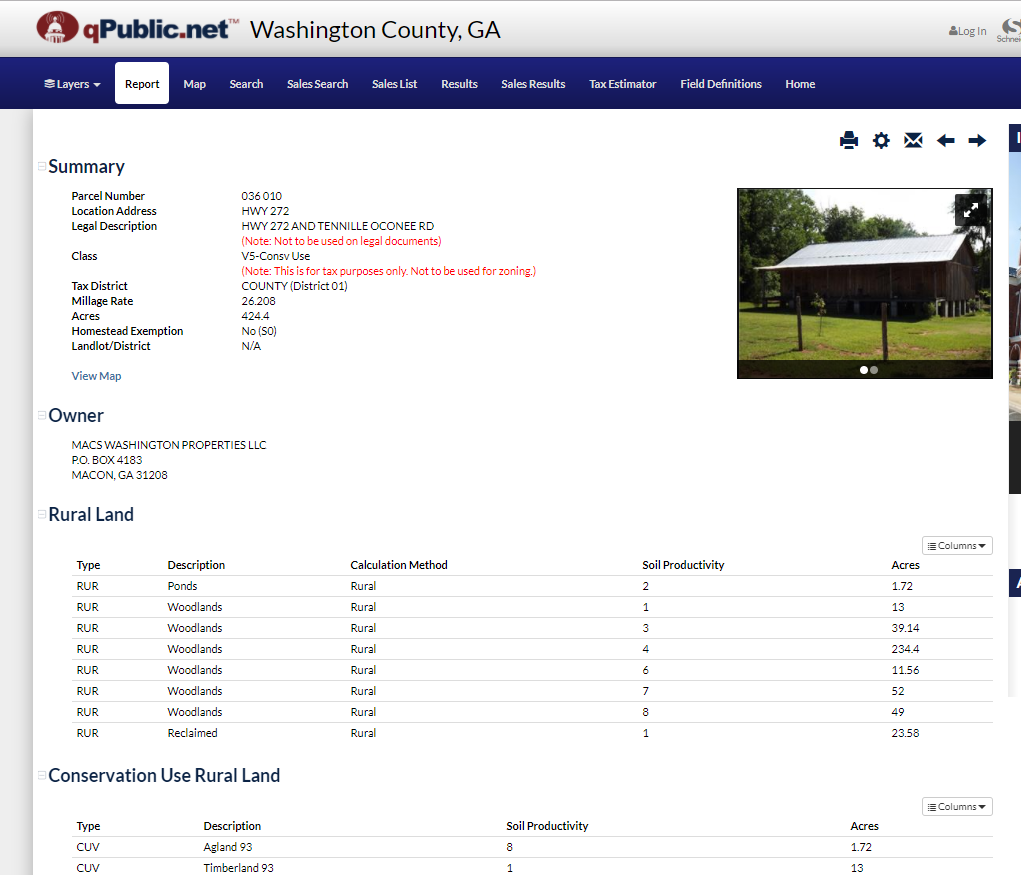Click the email envelope icon
Viewport: 1021px width, 875px height.
913,140
